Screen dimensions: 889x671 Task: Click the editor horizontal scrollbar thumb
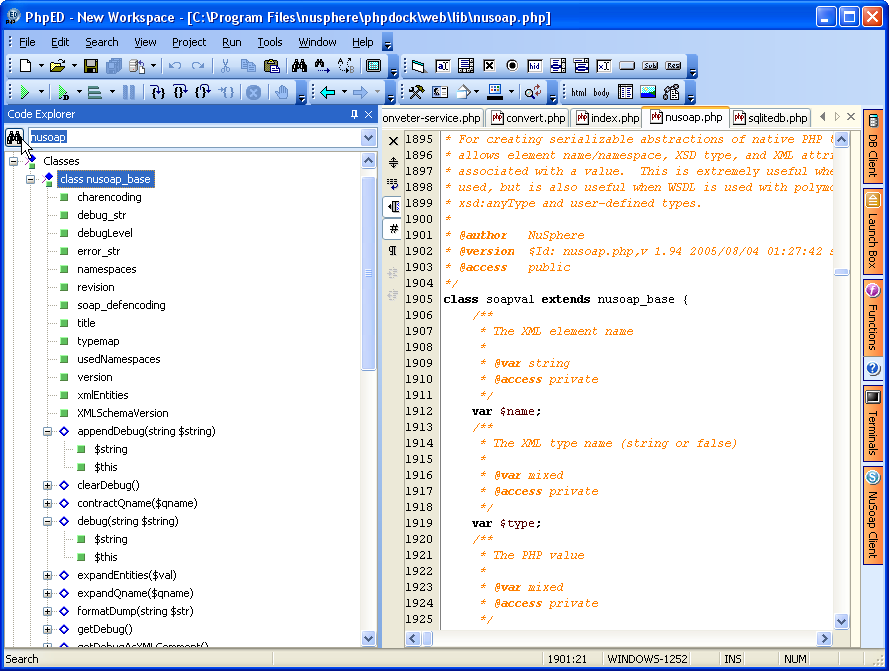427,638
